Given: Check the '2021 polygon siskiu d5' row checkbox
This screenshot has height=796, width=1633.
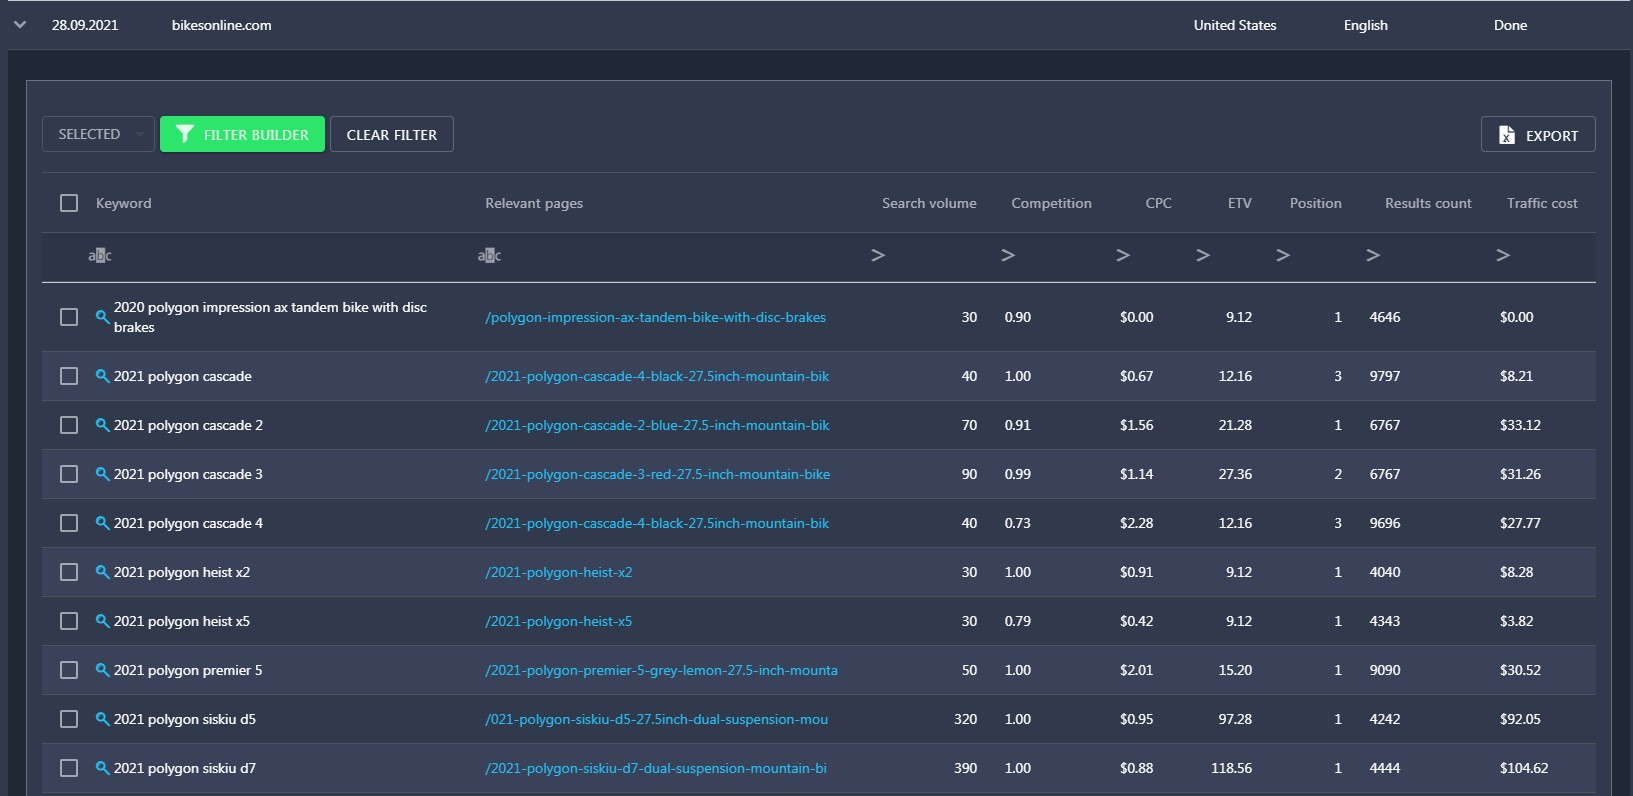Looking at the screenshot, I should pos(69,719).
